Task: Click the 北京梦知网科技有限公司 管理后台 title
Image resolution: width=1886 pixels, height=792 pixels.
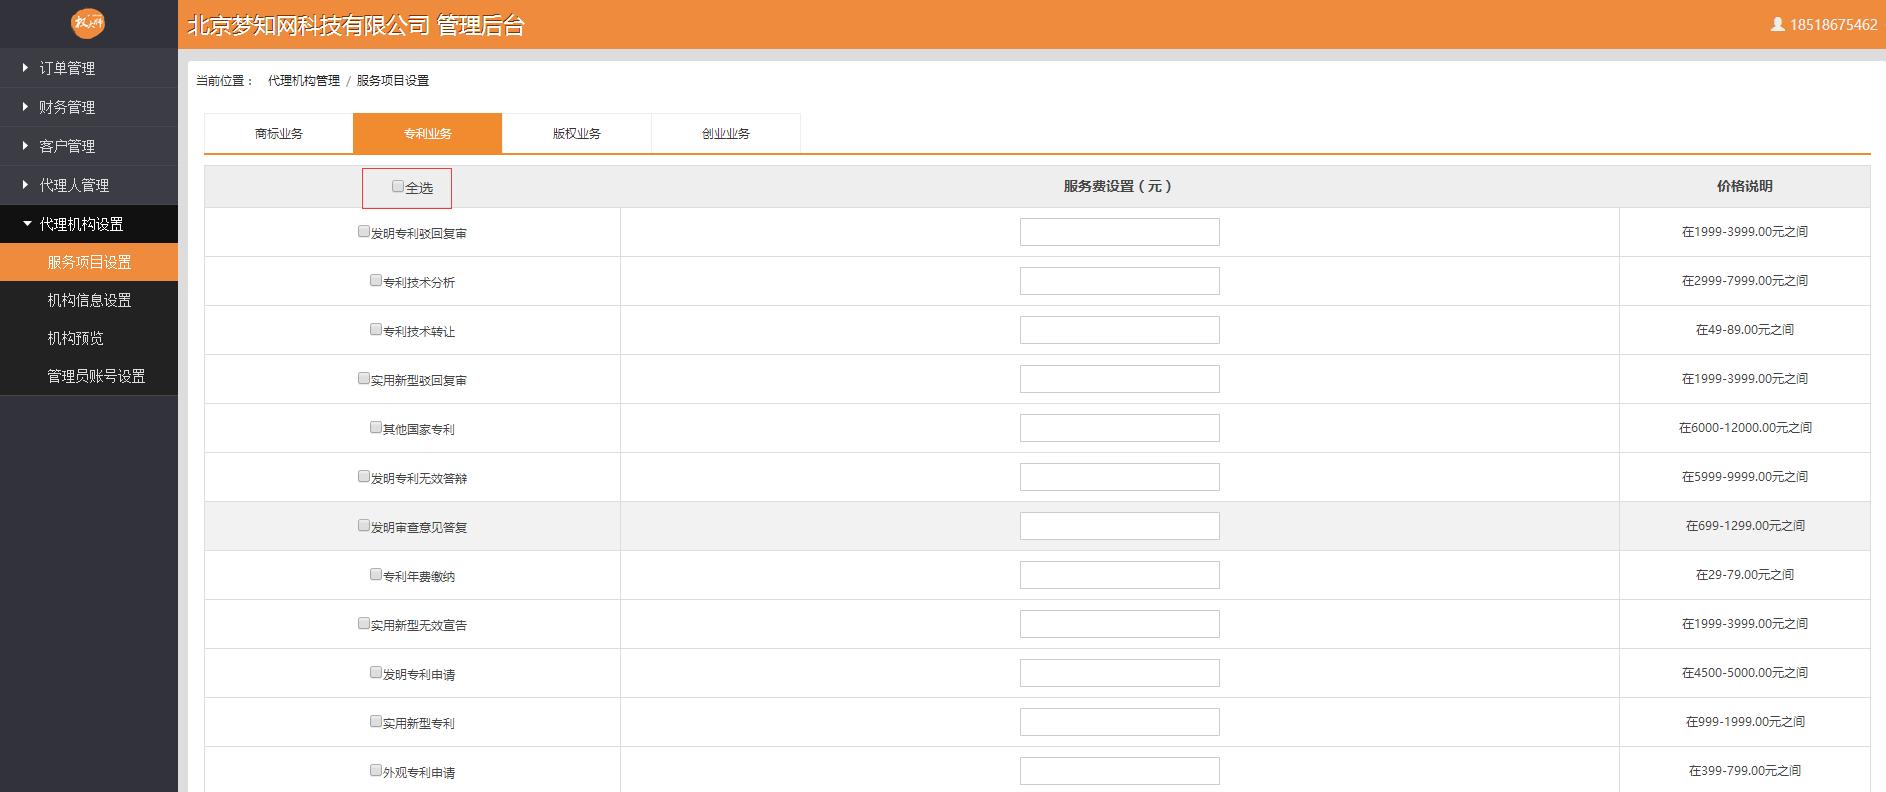Action: (x=356, y=26)
